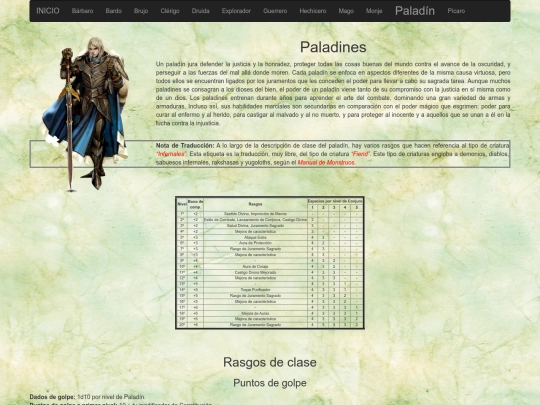The image size is (540, 405).
Task: Click the 'Dados de golpe:' label
Action: pyautogui.click(x=52, y=397)
